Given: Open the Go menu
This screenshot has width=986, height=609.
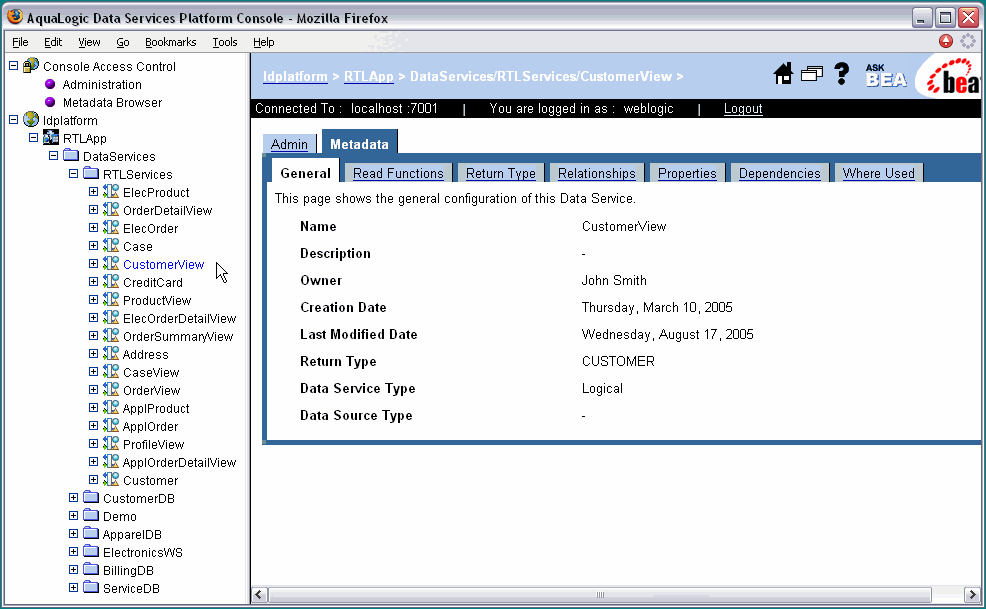Looking at the screenshot, I should point(123,42).
